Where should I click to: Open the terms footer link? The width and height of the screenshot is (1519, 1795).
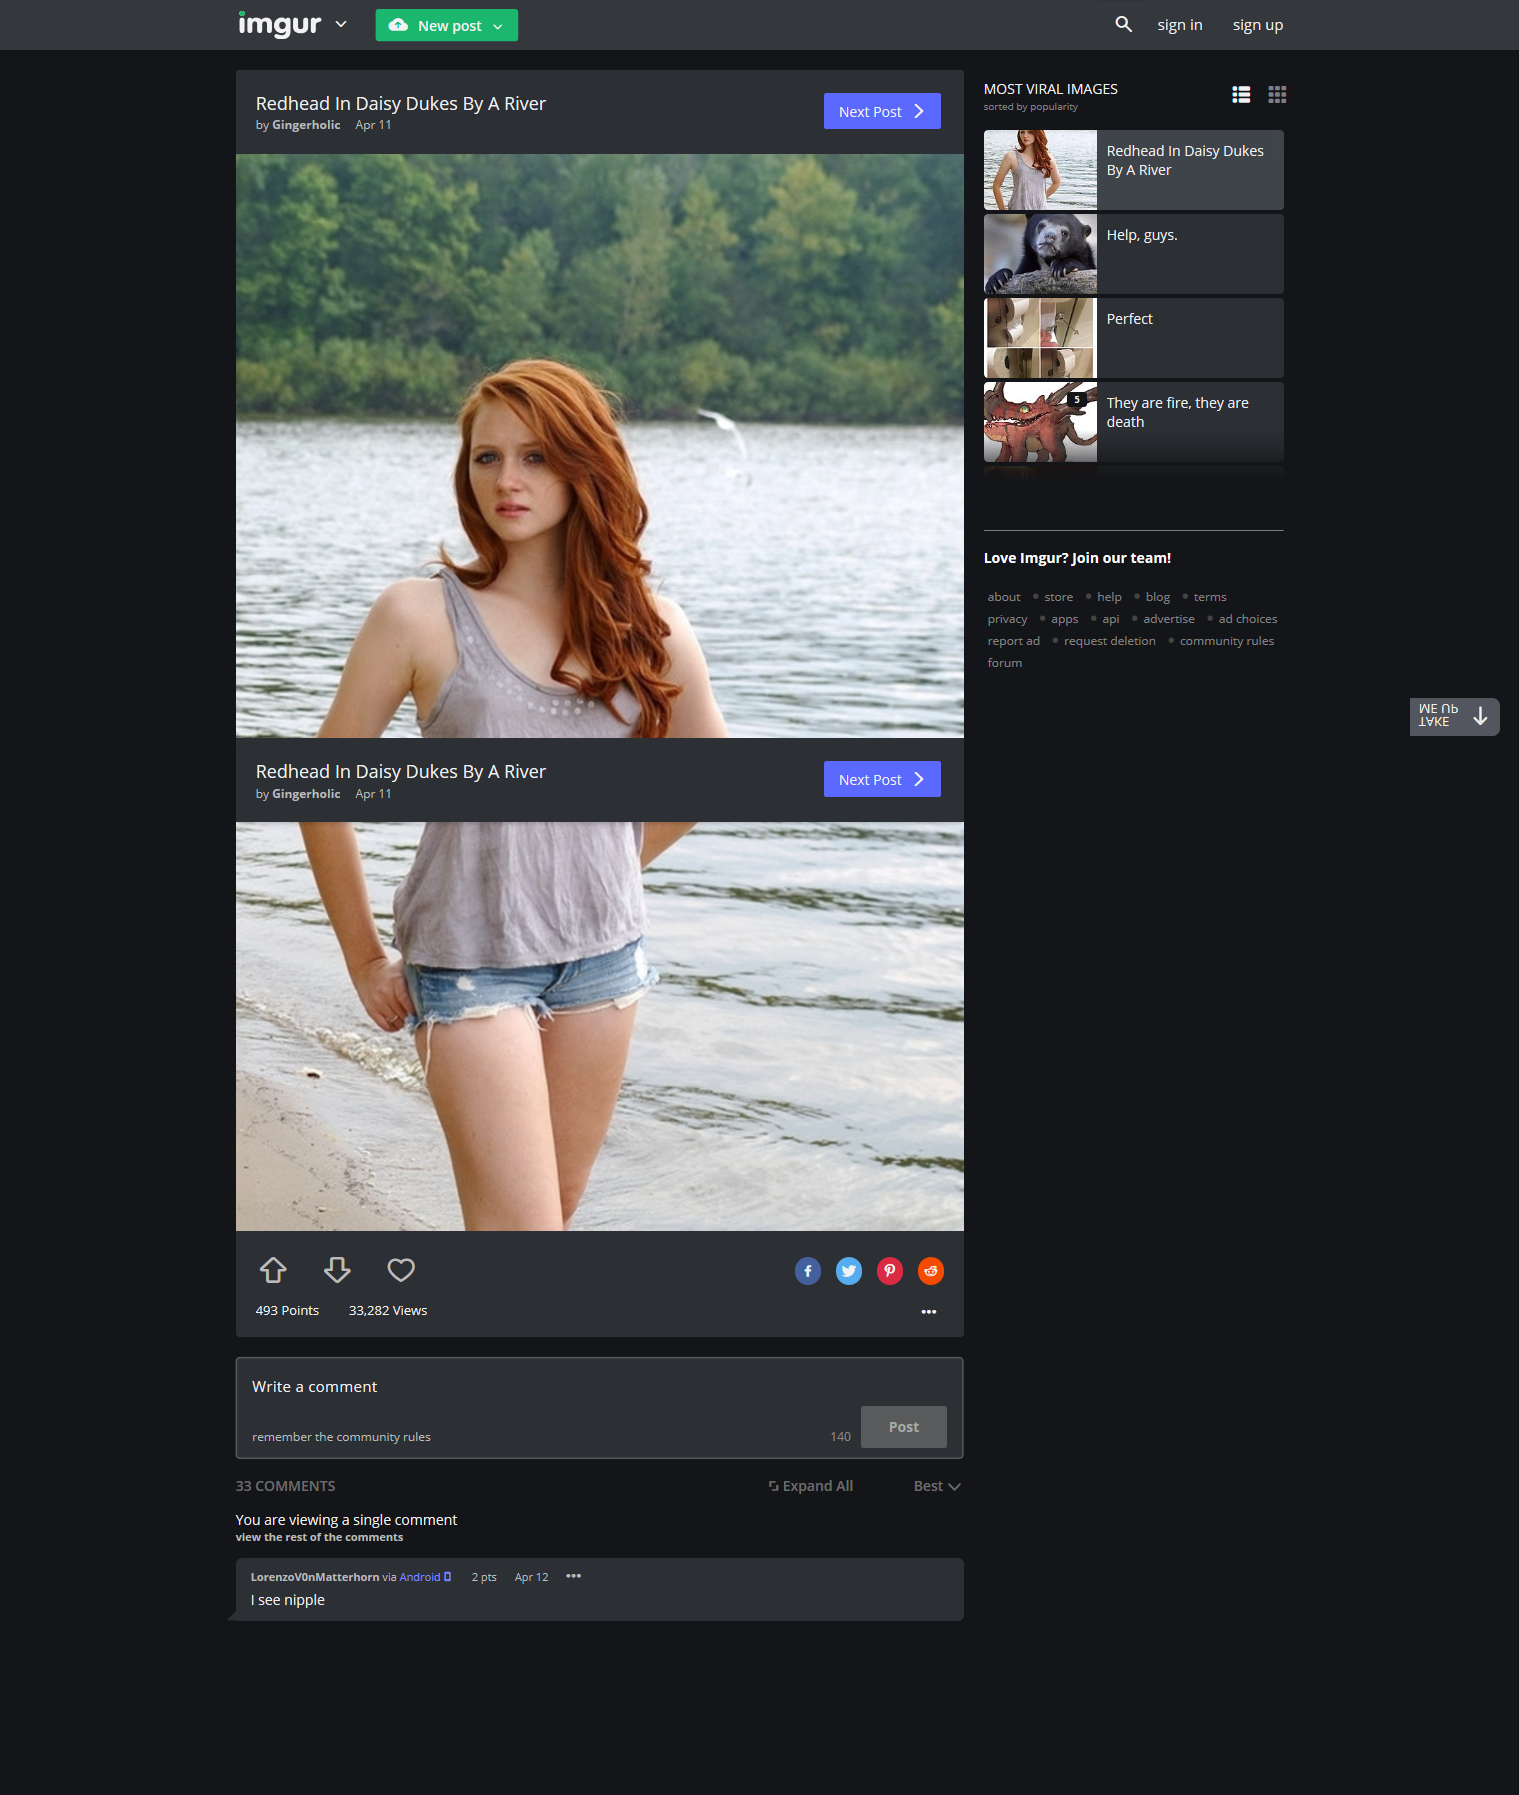click(x=1210, y=597)
